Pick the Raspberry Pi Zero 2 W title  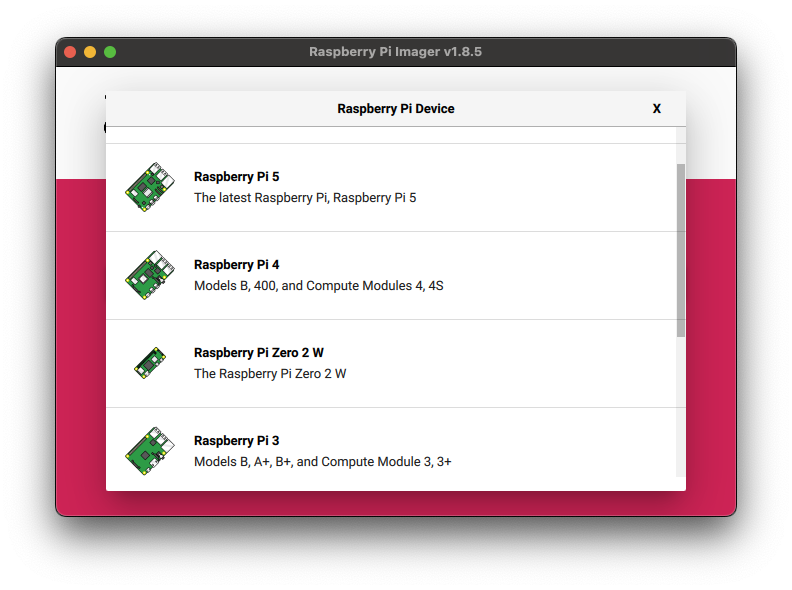[258, 353]
